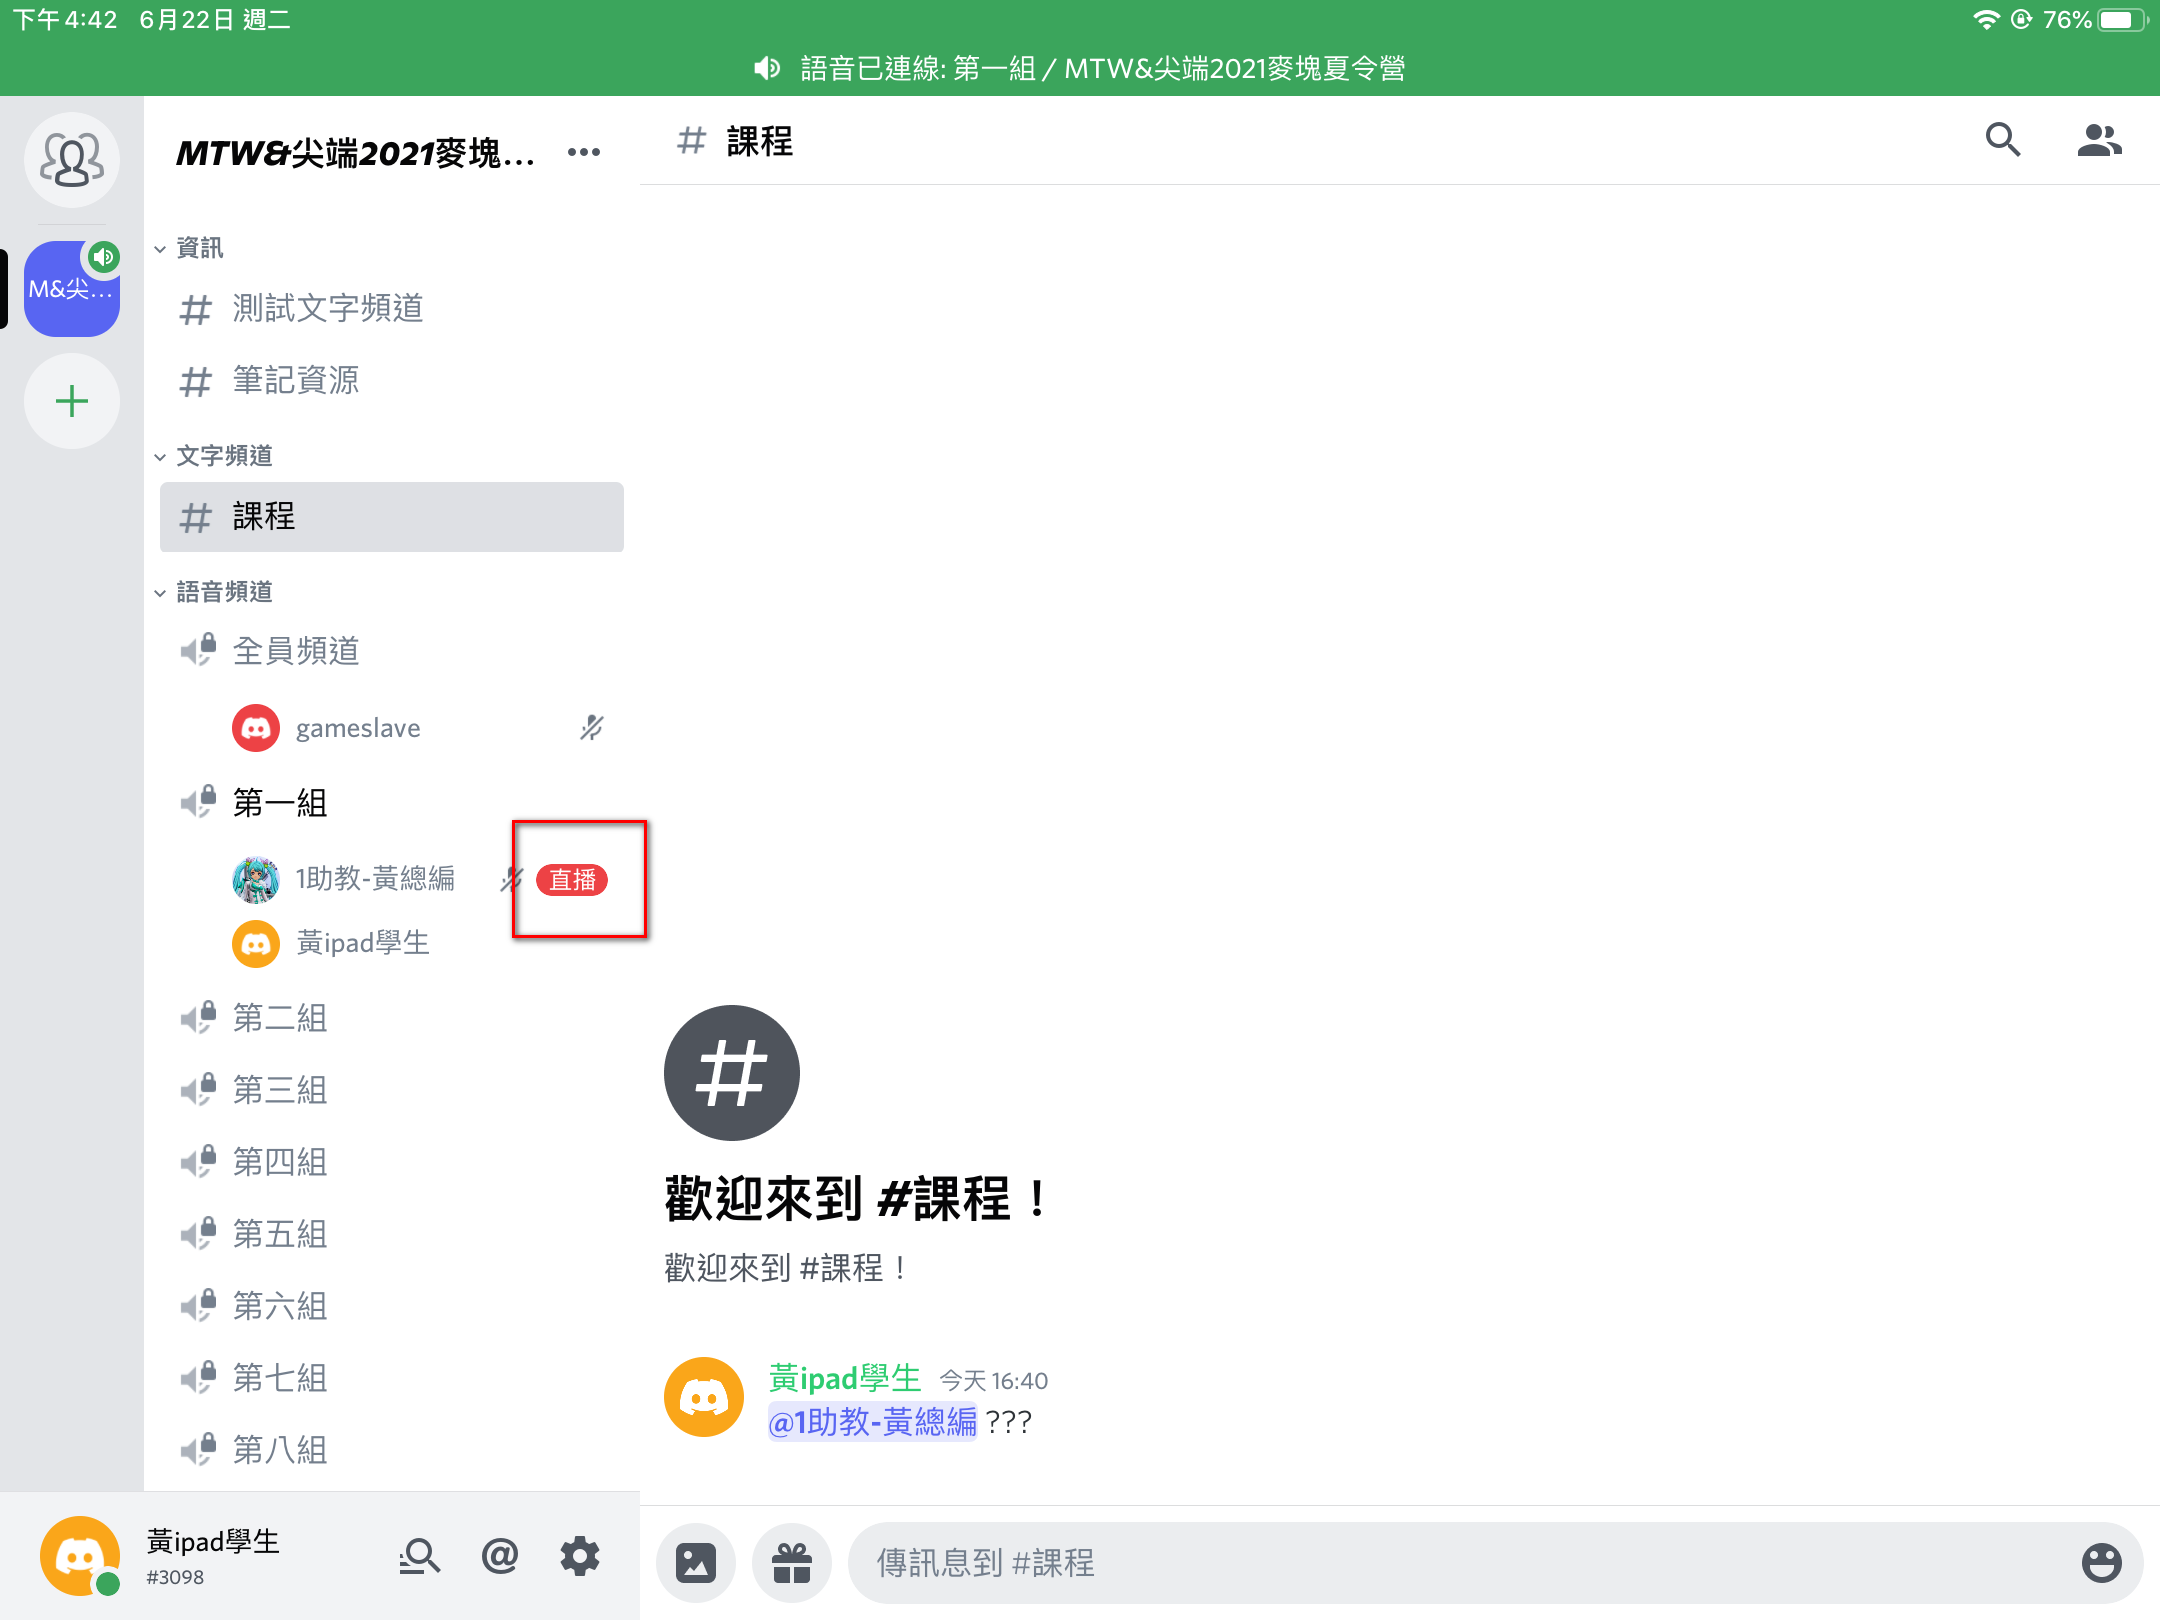Collapse the 文字頻道 category
Screen dimensions: 2160x1620
click(222, 456)
